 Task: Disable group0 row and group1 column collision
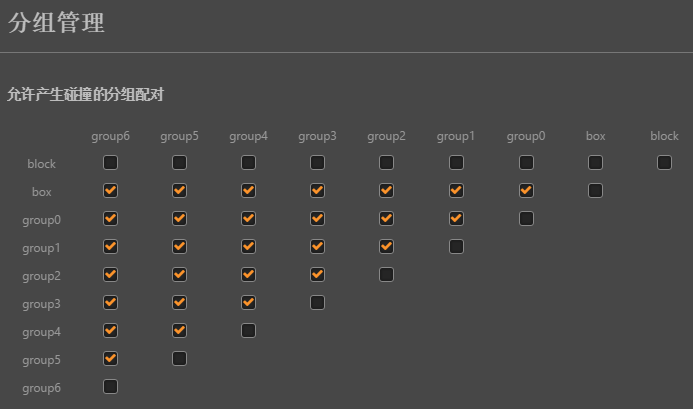(456, 218)
